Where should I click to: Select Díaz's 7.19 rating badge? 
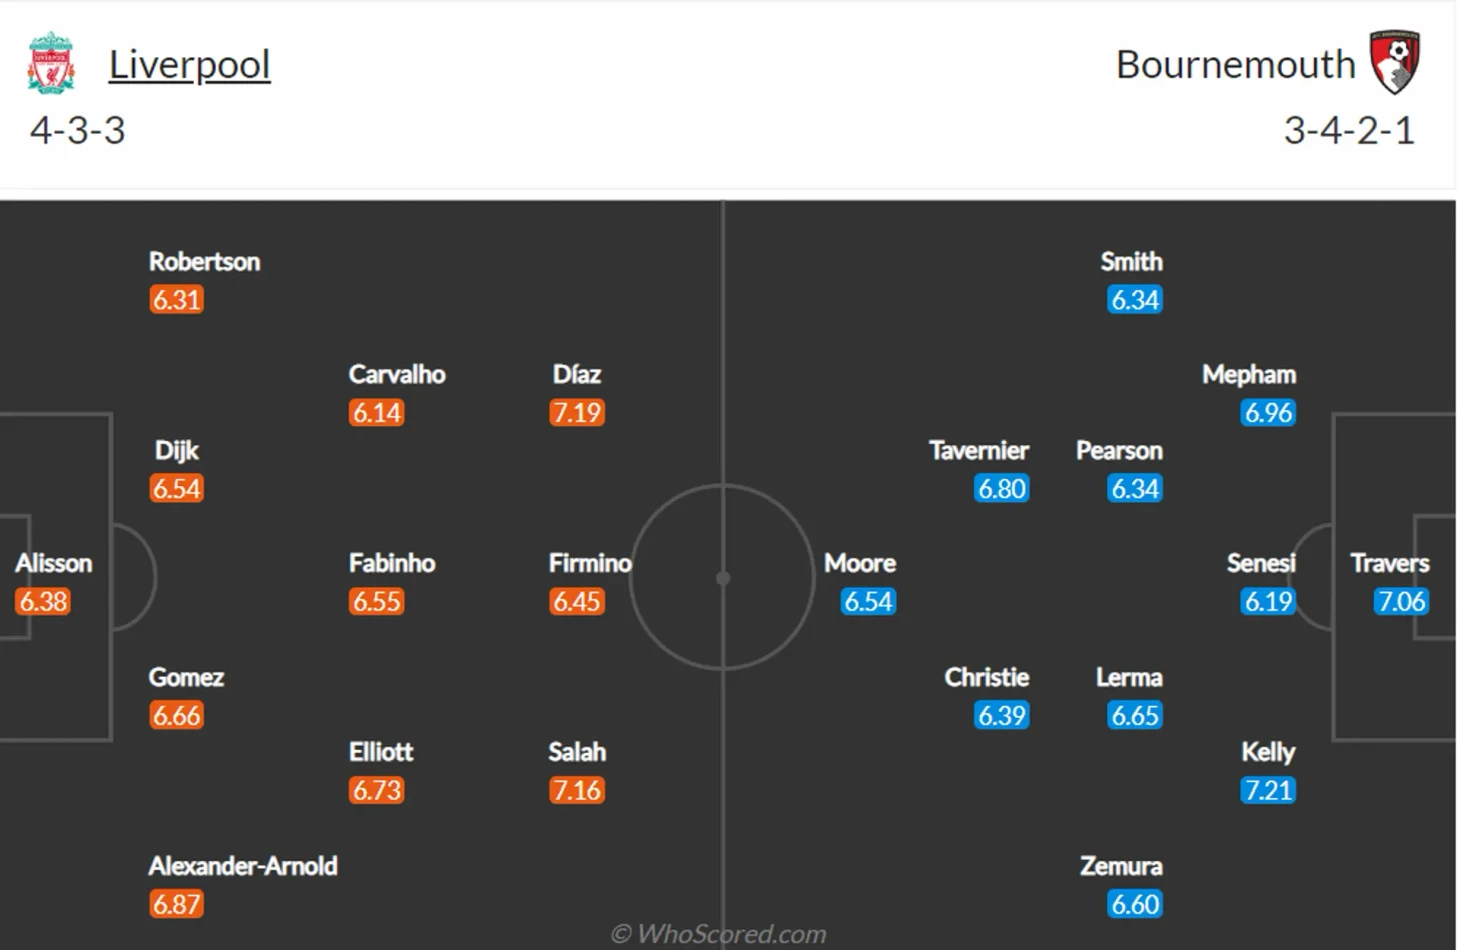(x=577, y=412)
